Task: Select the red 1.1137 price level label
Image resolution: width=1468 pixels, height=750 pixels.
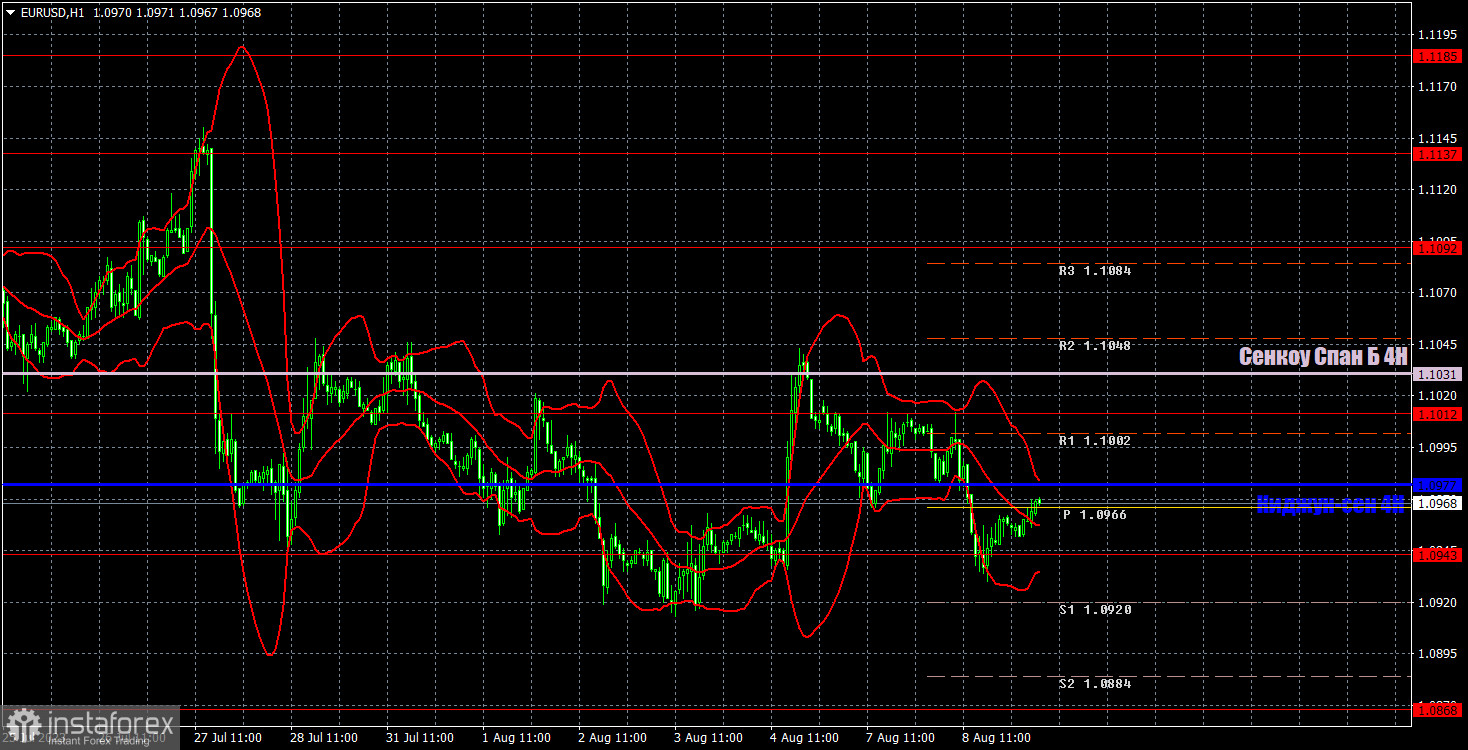Action: [x=1438, y=154]
